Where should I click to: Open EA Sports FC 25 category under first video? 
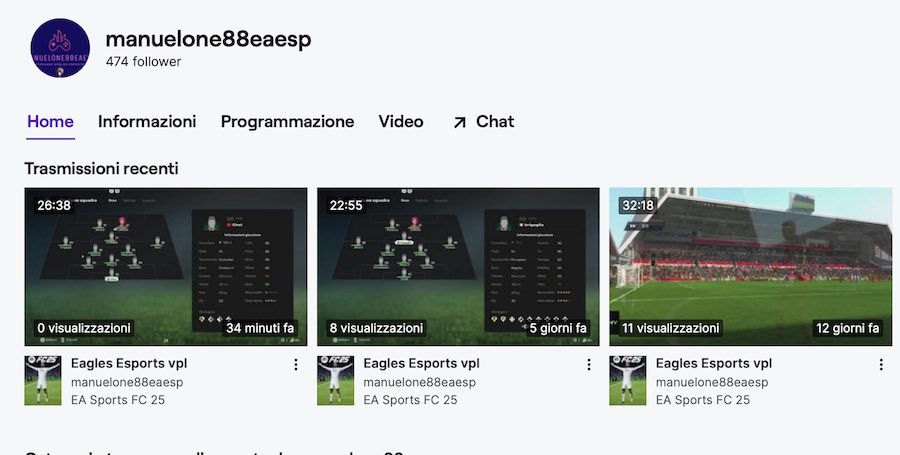coord(118,400)
